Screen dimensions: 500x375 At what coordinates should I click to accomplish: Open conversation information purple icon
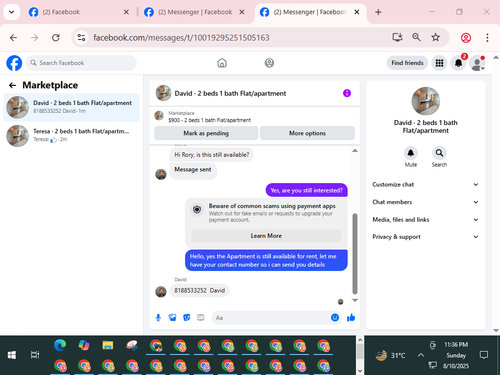(347, 93)
